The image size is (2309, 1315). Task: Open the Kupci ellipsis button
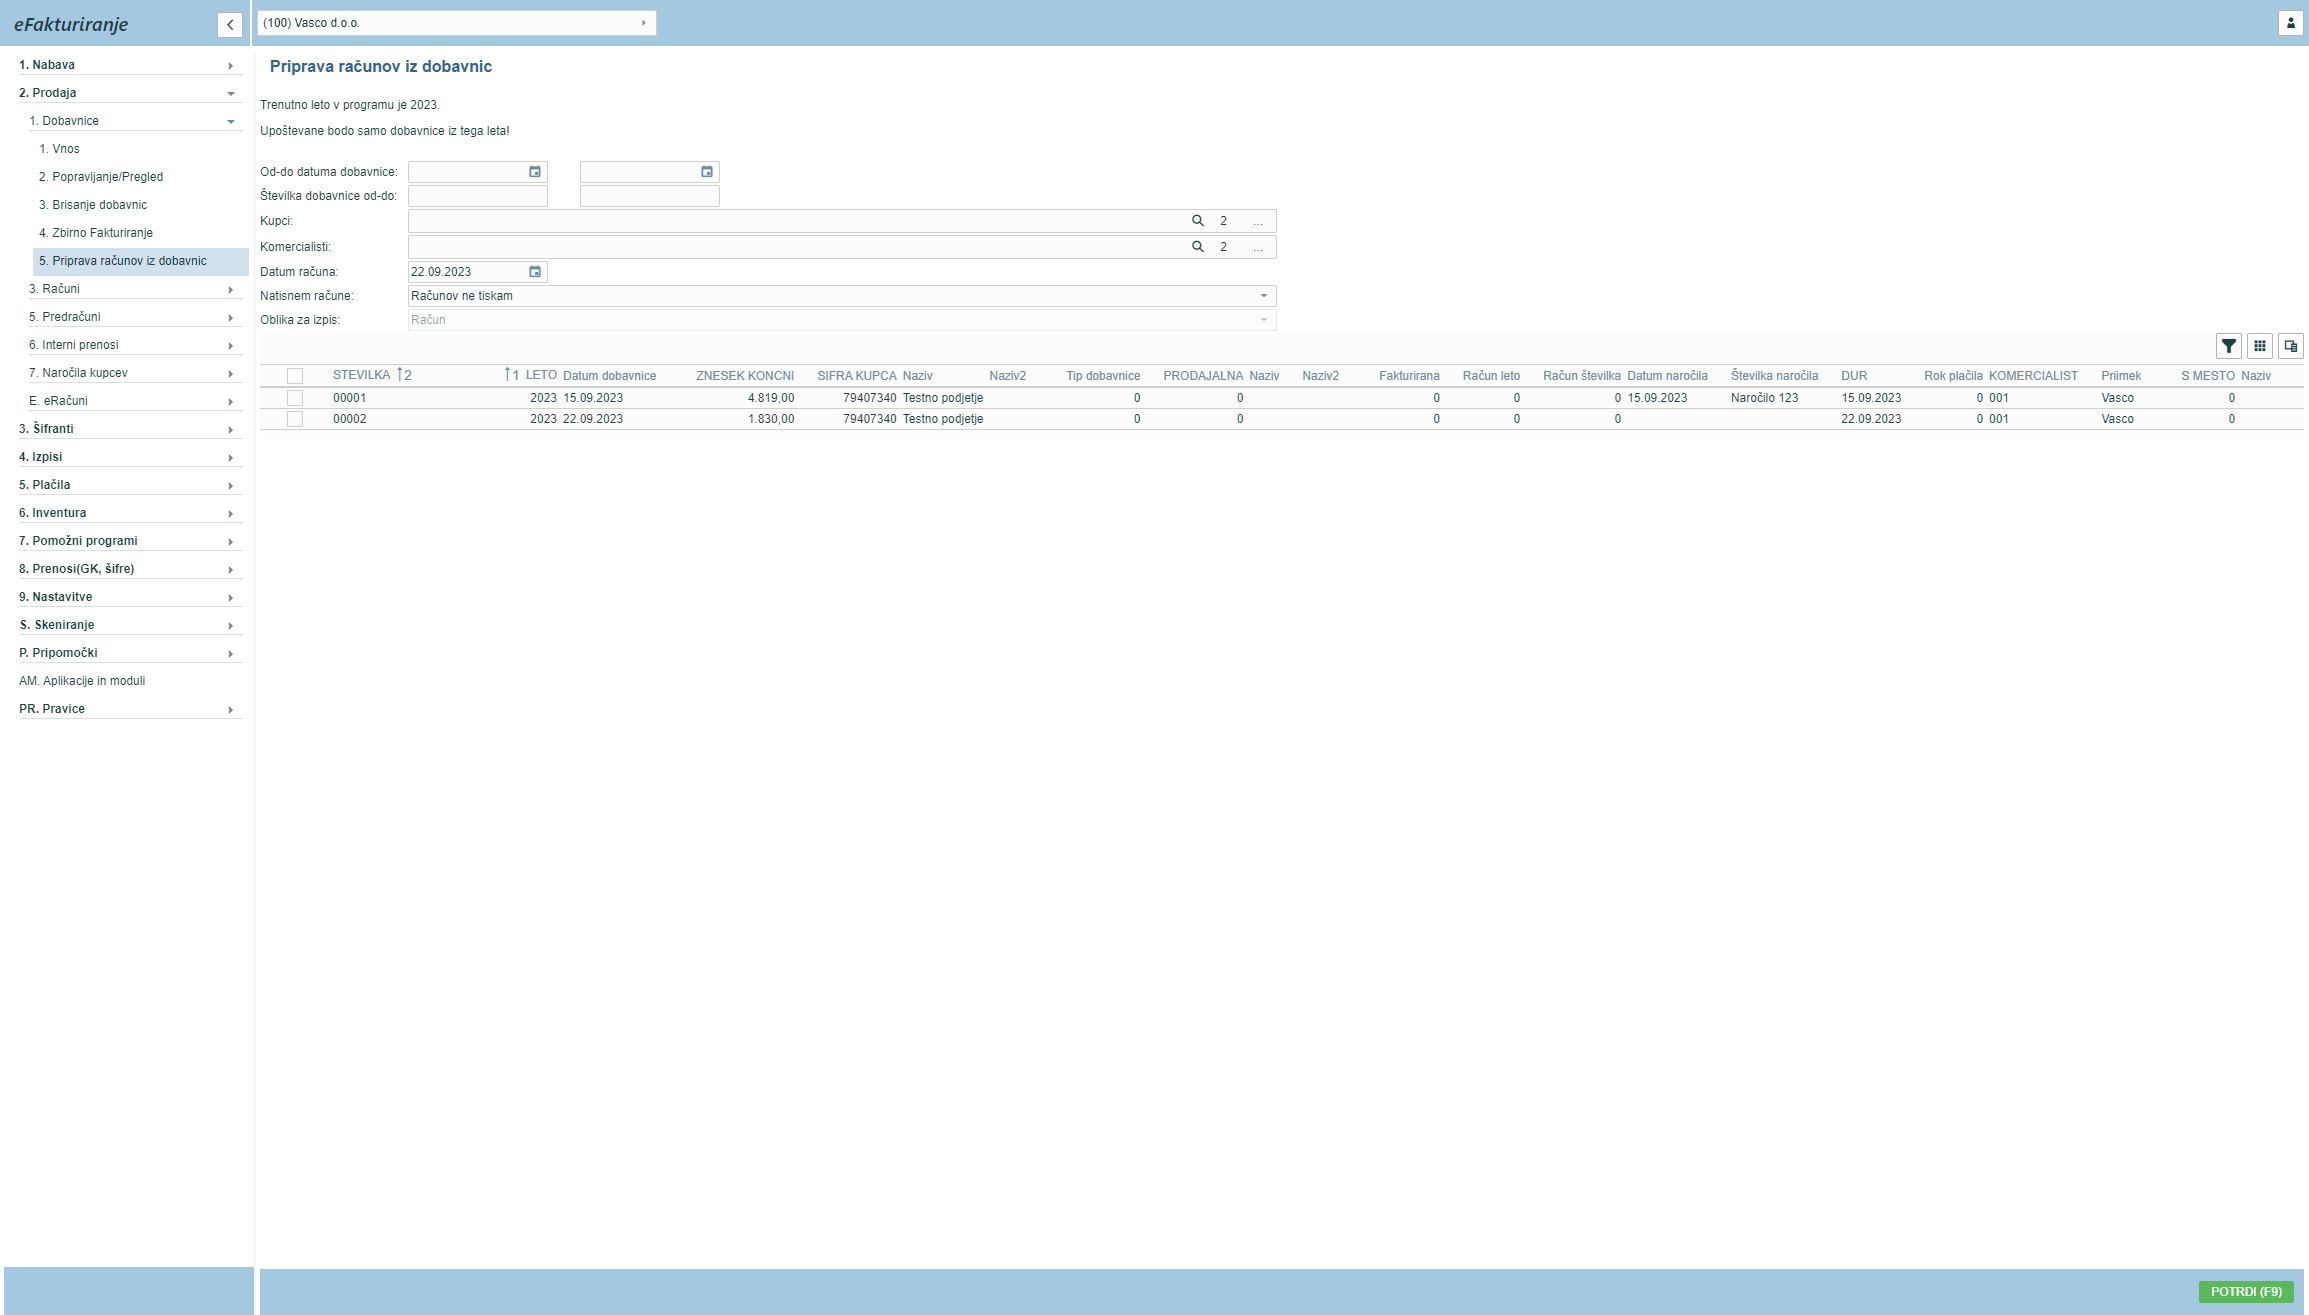(x=1258, y=221)
